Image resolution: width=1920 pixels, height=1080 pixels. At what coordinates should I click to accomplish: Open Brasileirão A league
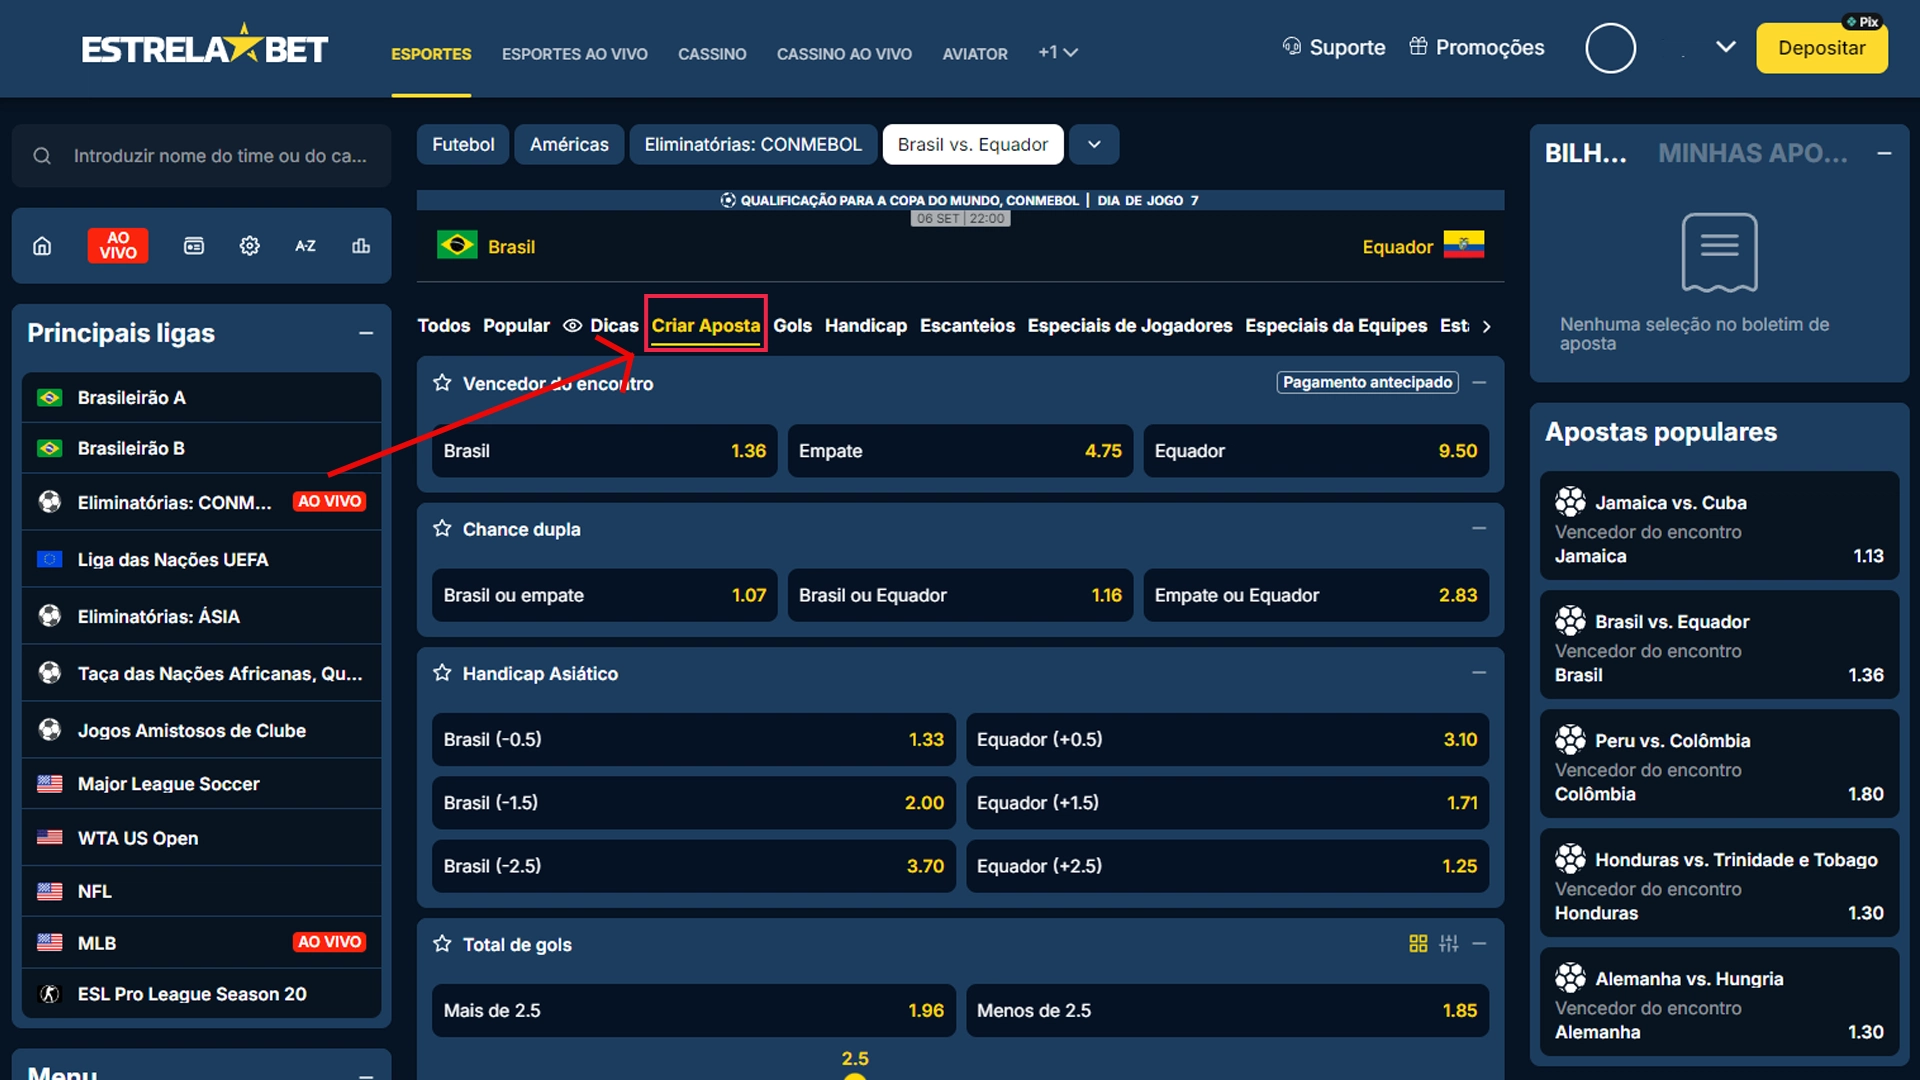(x=201, y=398)
